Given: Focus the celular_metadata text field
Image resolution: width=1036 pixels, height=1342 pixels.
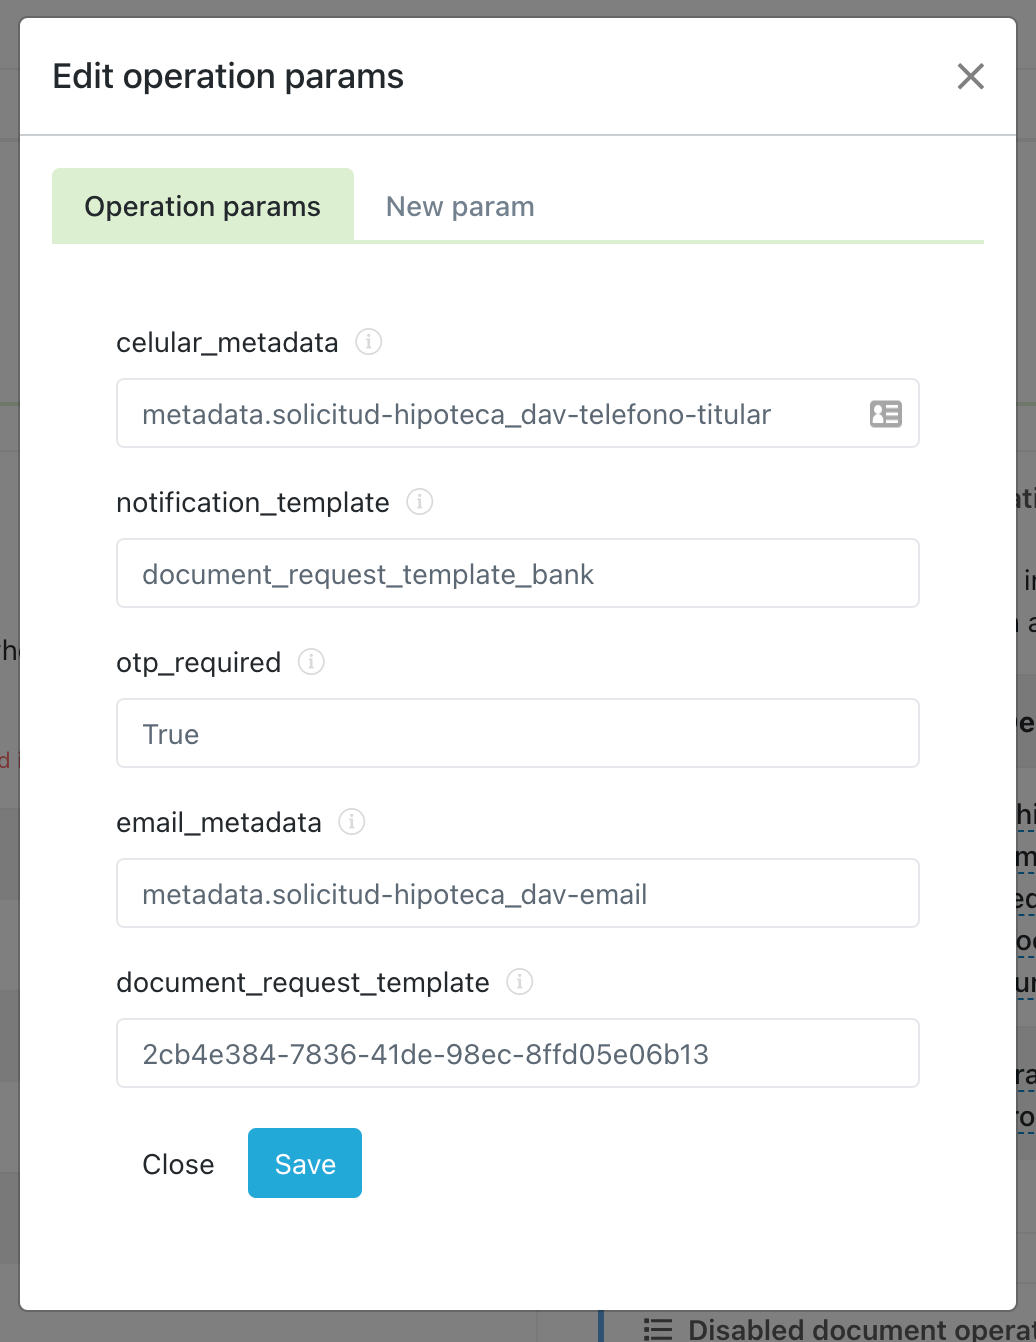Looking at the screenshot, I should [490, 414].
